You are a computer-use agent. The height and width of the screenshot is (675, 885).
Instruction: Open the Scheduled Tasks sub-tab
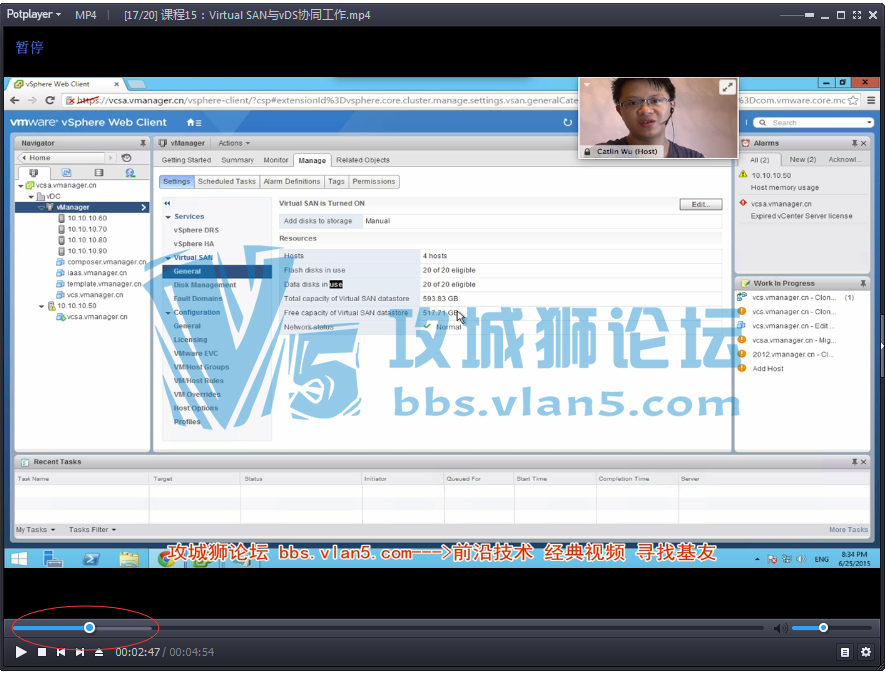coord(227,181)
